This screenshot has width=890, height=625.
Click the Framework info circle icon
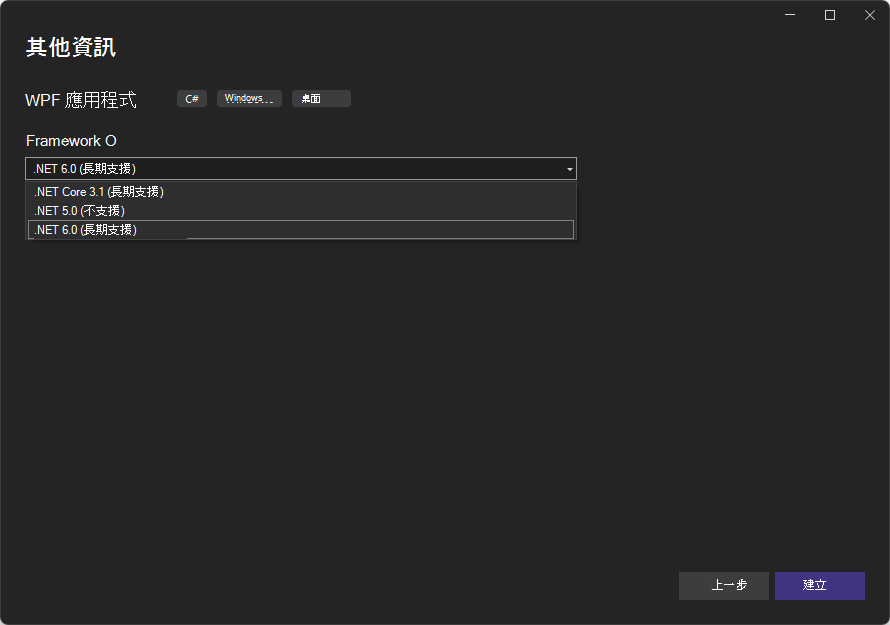coord(111,141)
